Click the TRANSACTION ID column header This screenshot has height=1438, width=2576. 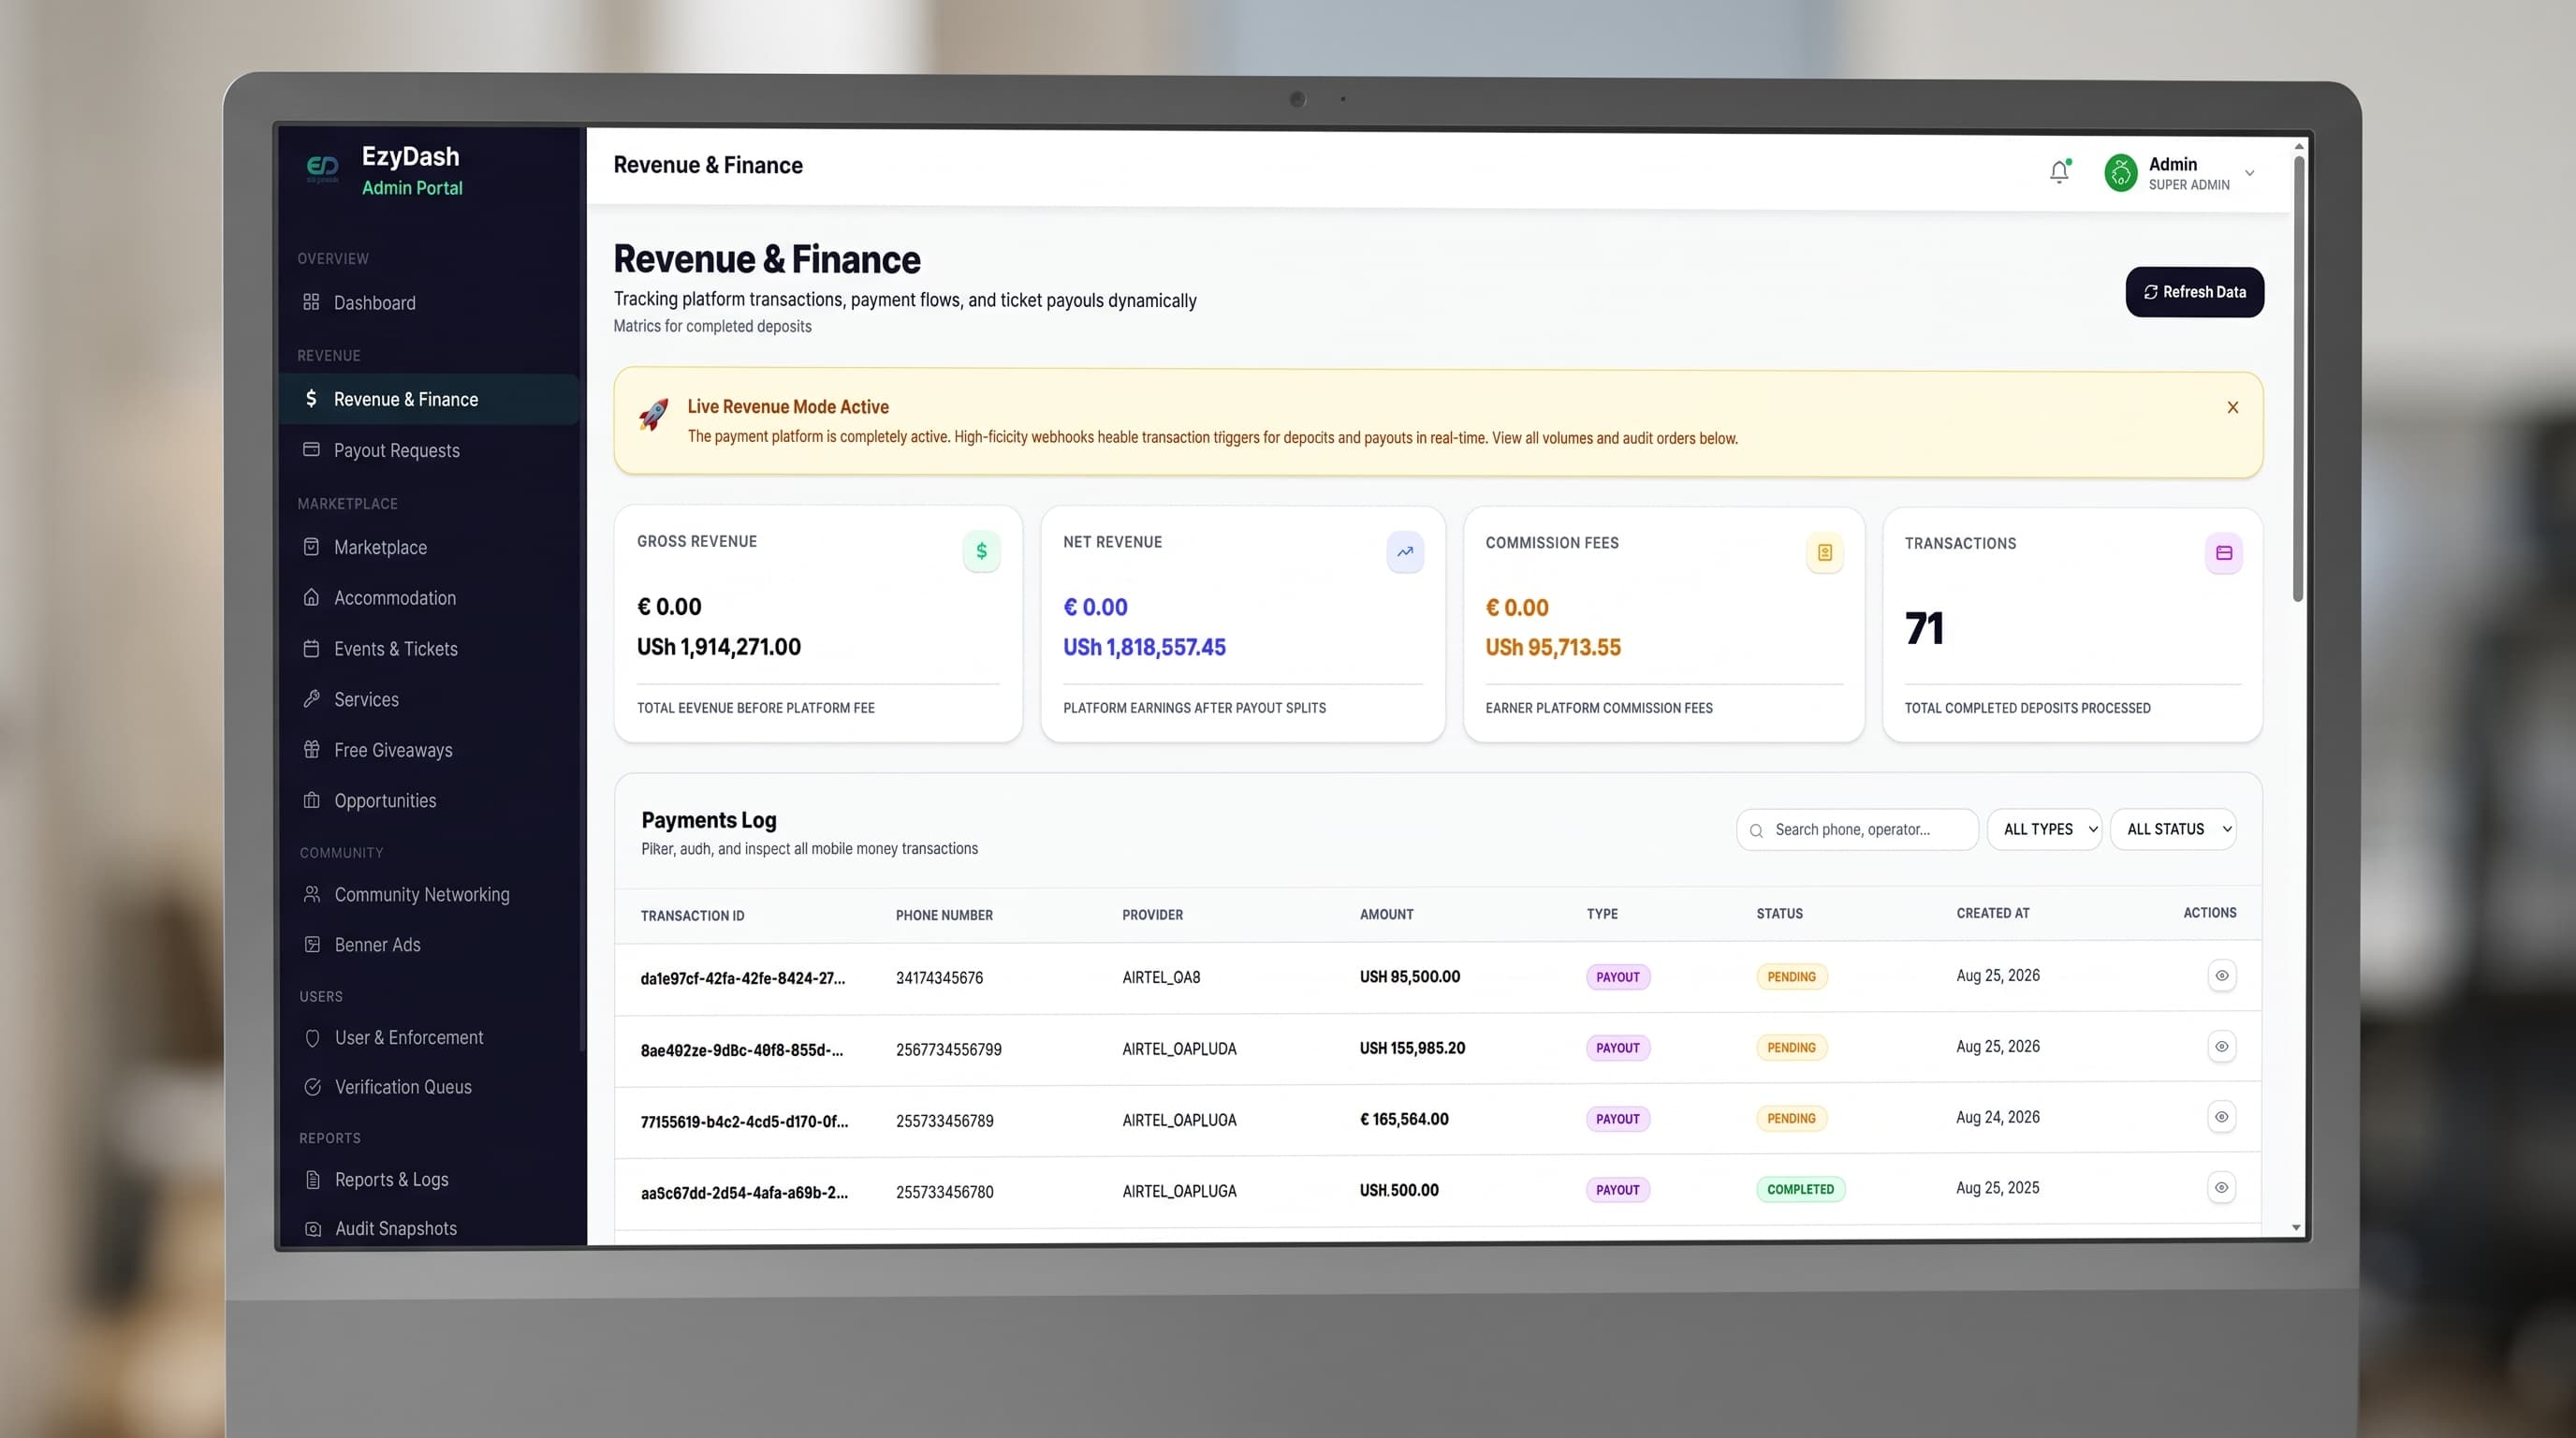click(692, 915)
